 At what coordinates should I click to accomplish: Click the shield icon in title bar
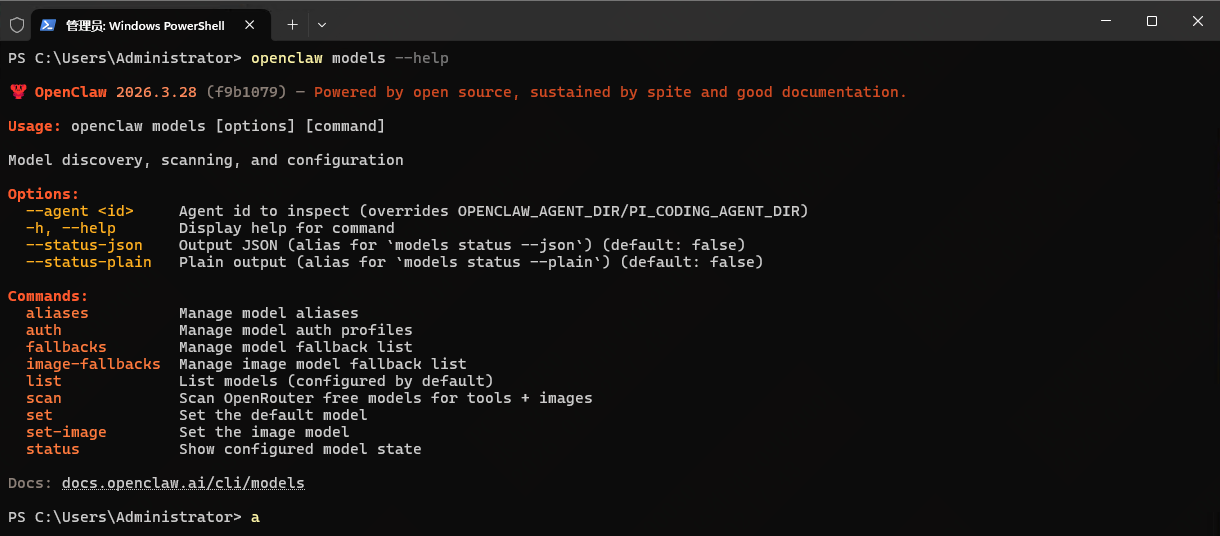(x=16, y=24)
